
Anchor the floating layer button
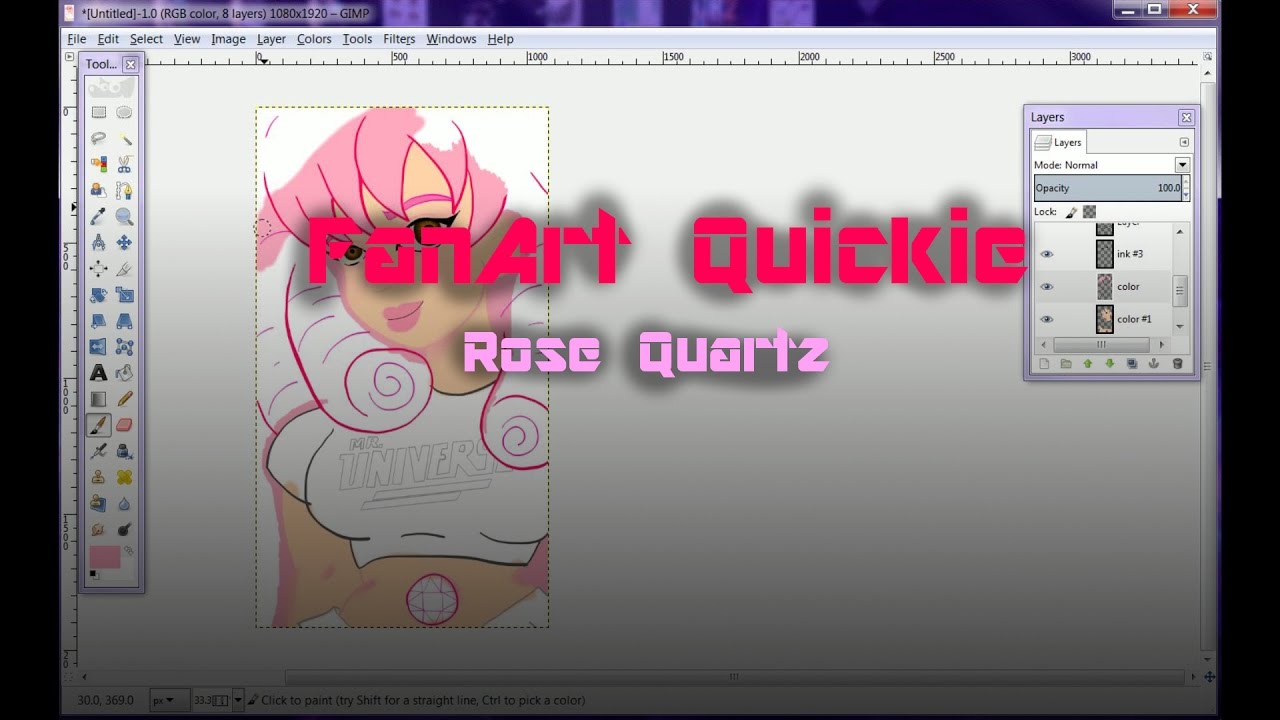point(1153,364)
